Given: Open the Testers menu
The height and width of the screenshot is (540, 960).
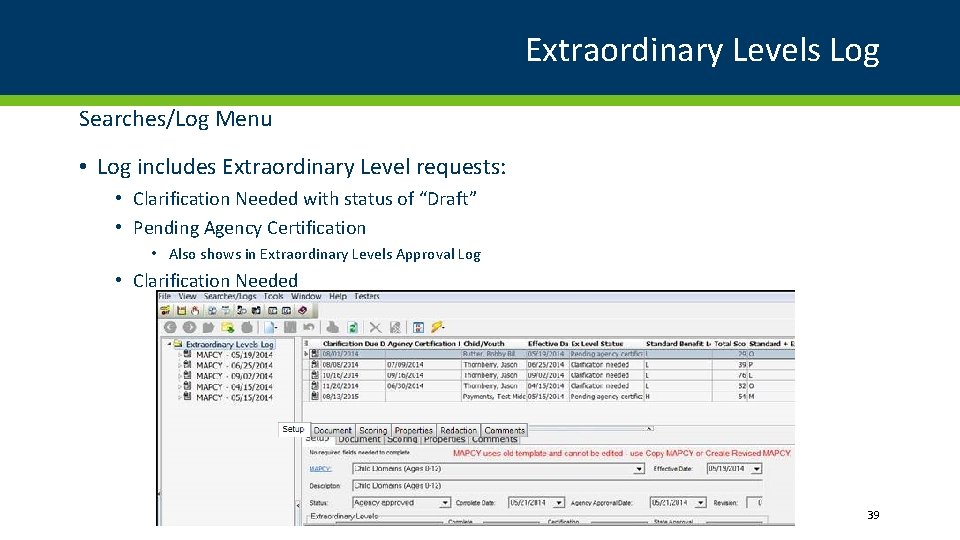Looking at the screenshot, I should 367,296.
